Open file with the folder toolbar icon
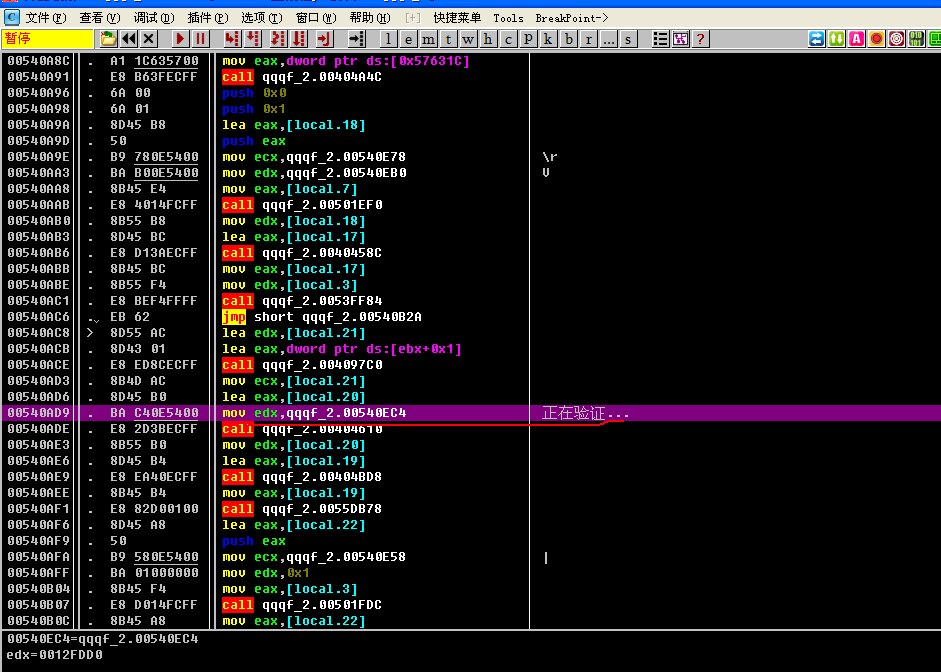 [x=108, y=39]
